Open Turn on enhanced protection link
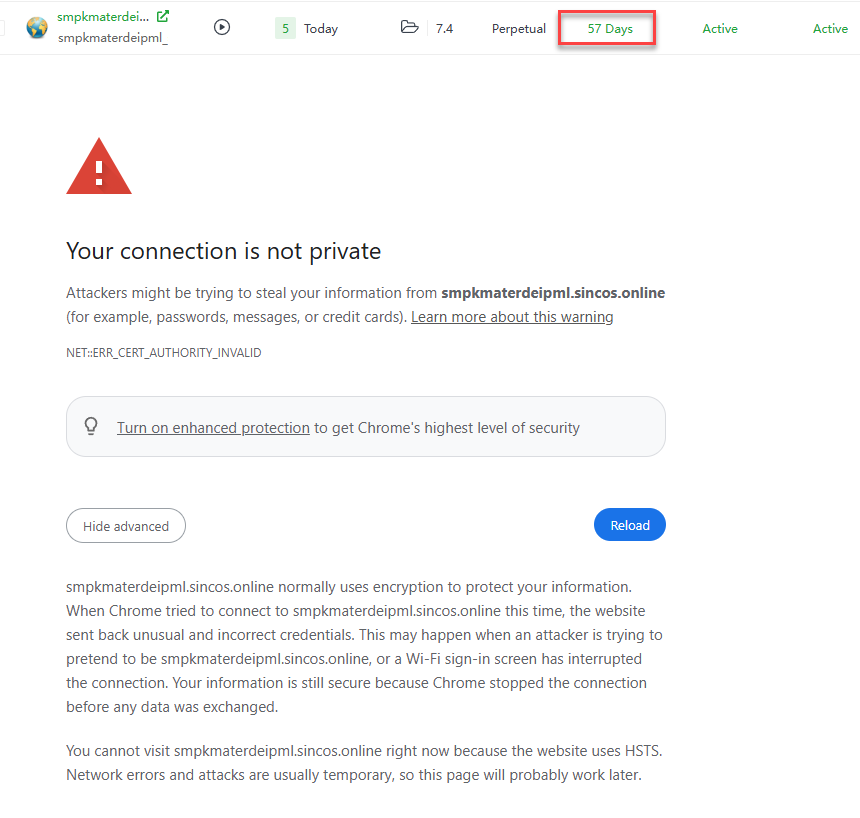Screen dimensions: 860x818 213,428
